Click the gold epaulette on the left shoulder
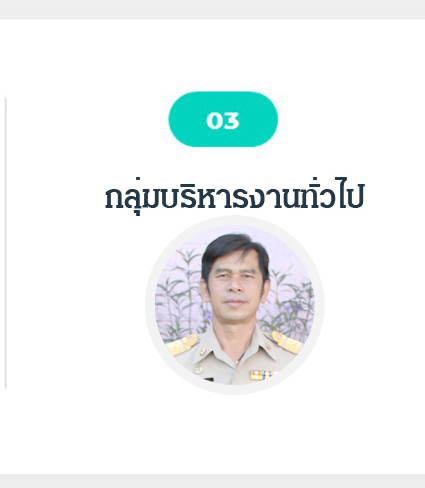This screenshot has width=425, height=488. [183, 344]
